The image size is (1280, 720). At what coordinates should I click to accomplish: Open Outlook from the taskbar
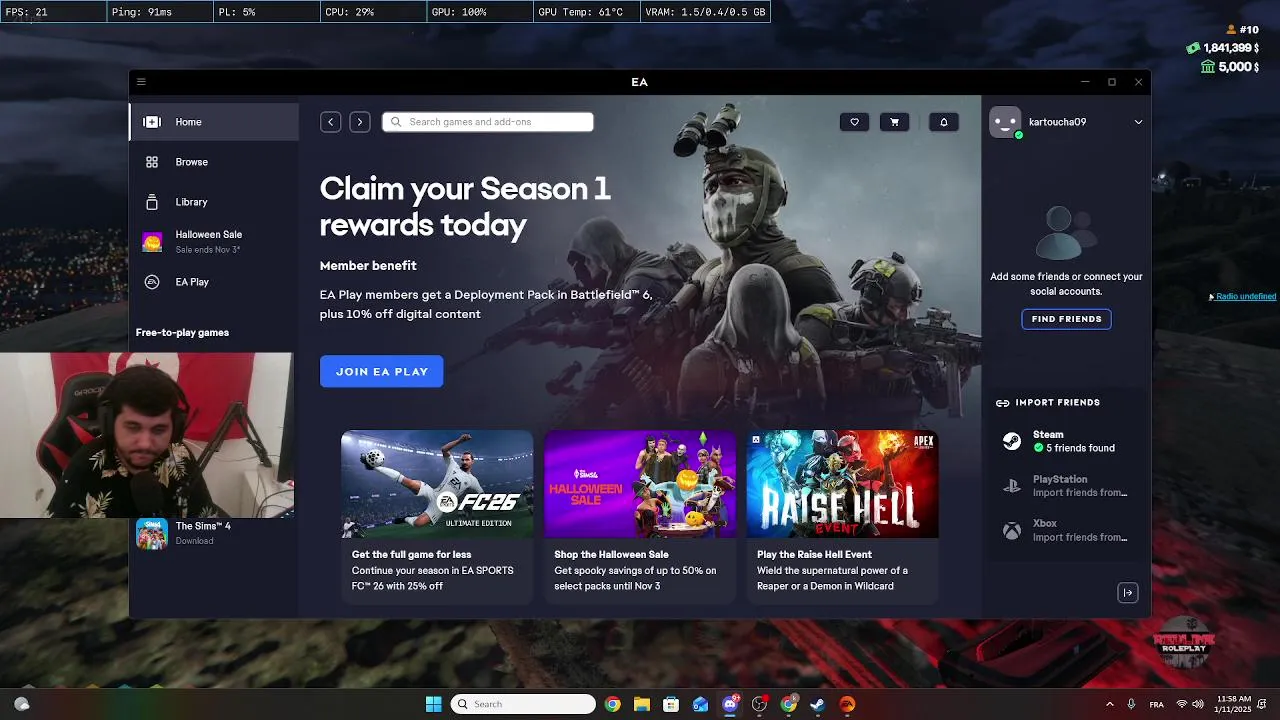(x=700, y=704)
